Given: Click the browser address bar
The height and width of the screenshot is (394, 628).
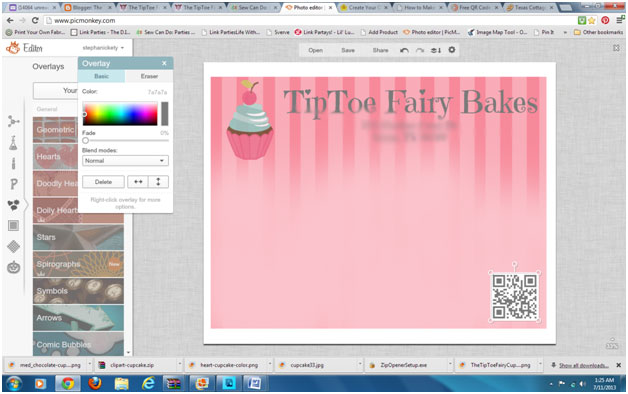Looking at the screenshot, I should pyautogui.click(x=308, y=20).
